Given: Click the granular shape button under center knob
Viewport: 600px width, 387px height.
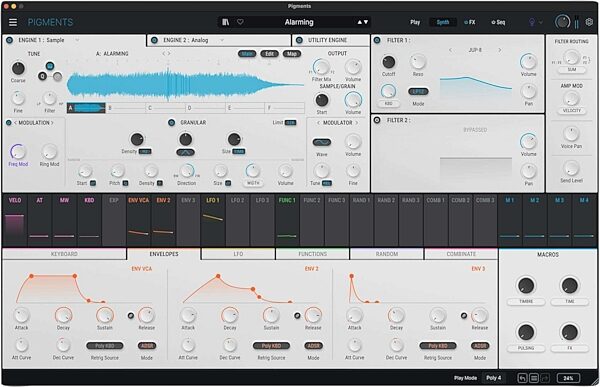Looking at the screenshot, I should pos(186,152).
